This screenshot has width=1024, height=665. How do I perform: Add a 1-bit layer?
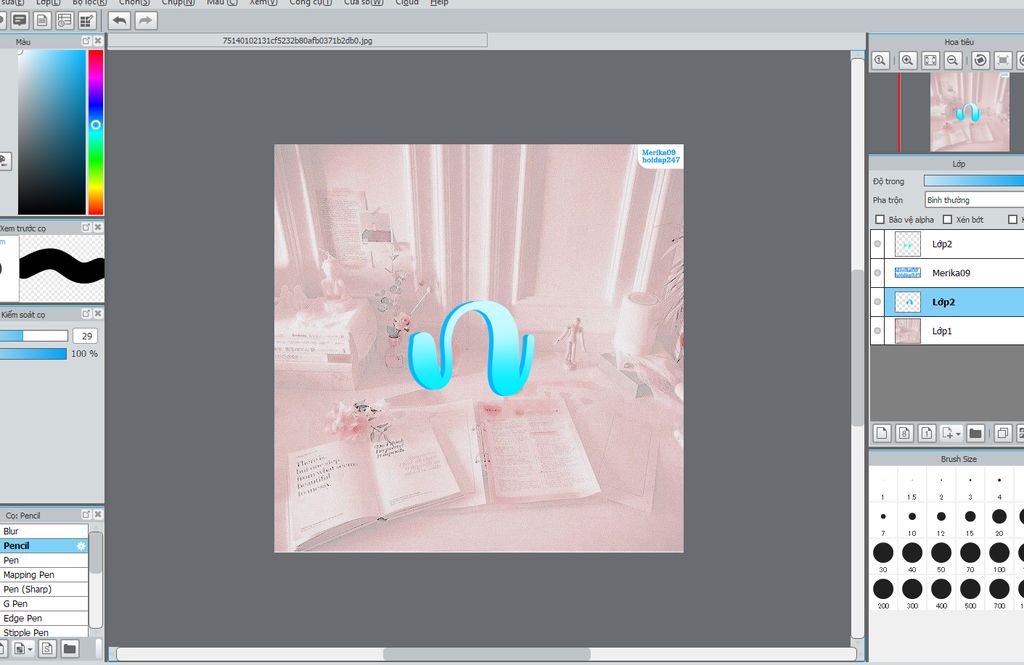[x=927, y=433]
